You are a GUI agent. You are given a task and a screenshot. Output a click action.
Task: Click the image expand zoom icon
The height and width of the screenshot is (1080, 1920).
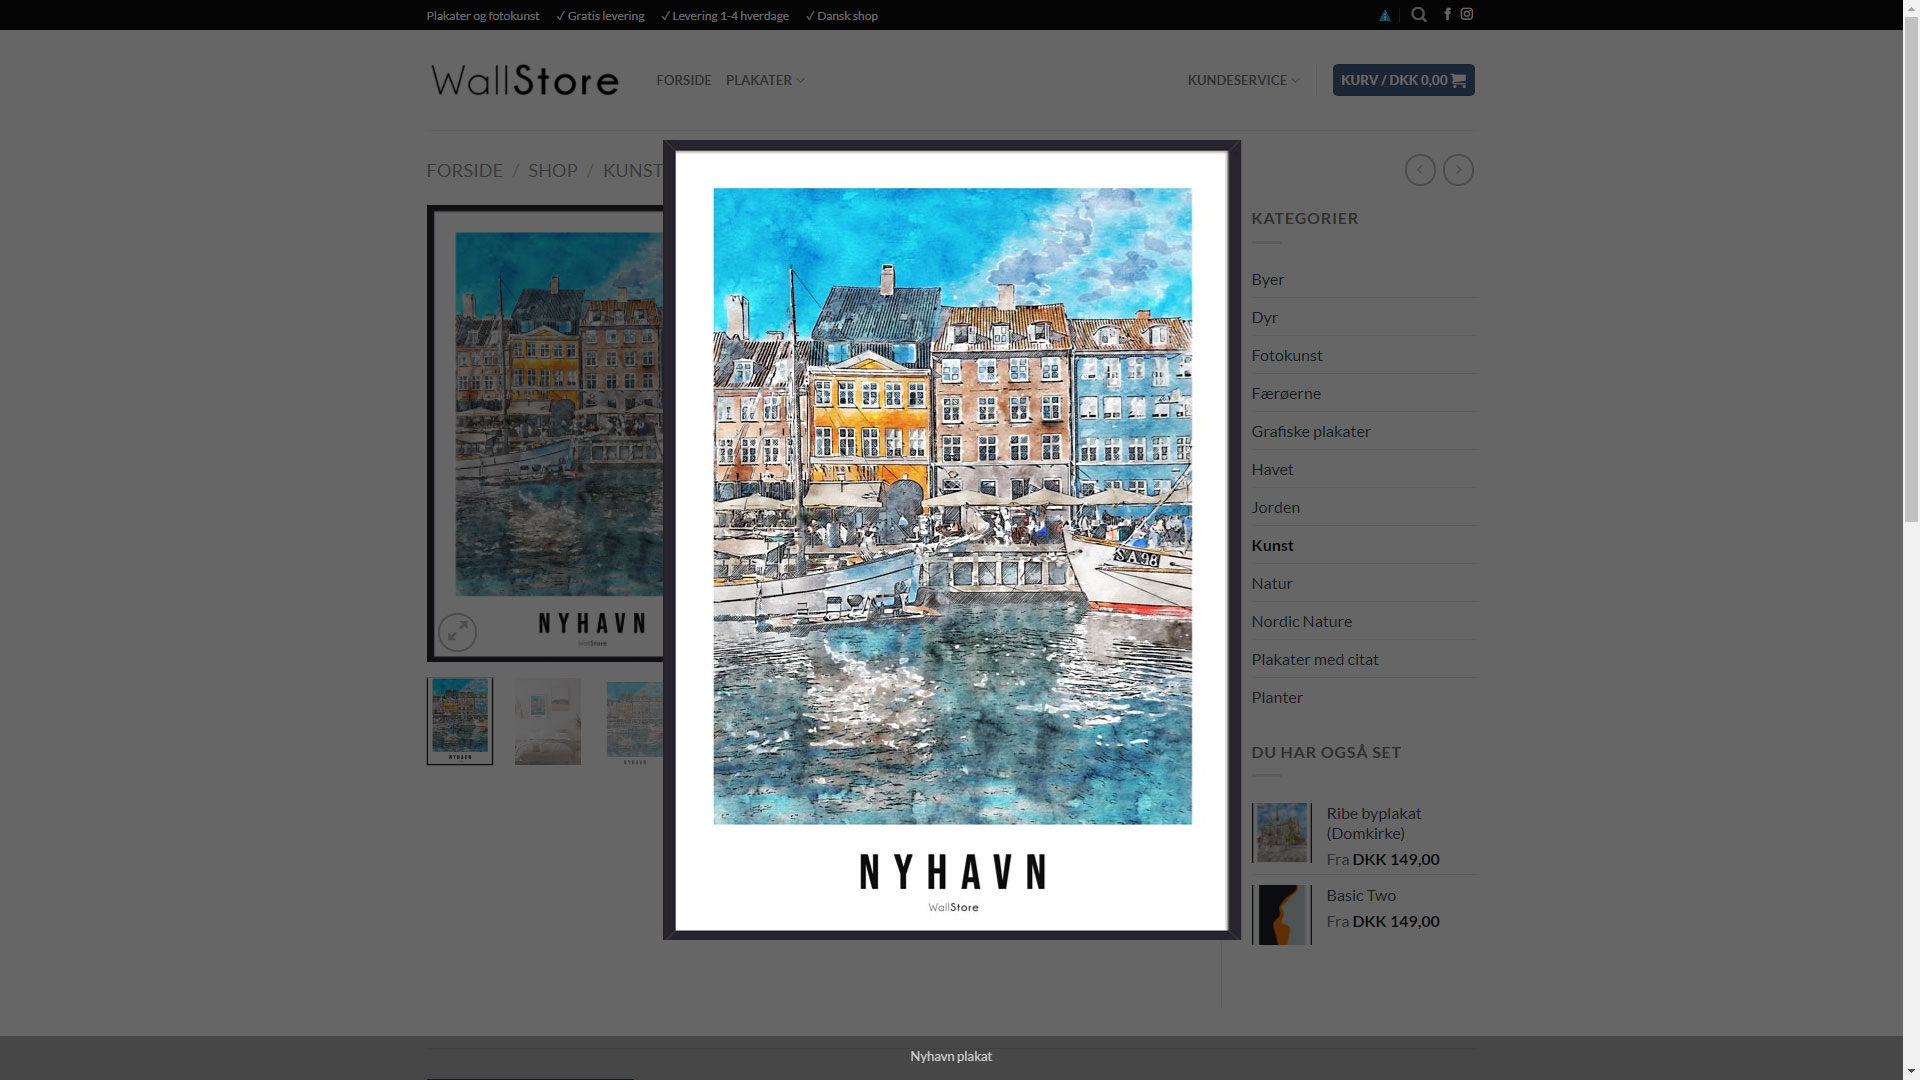point(457,632)
